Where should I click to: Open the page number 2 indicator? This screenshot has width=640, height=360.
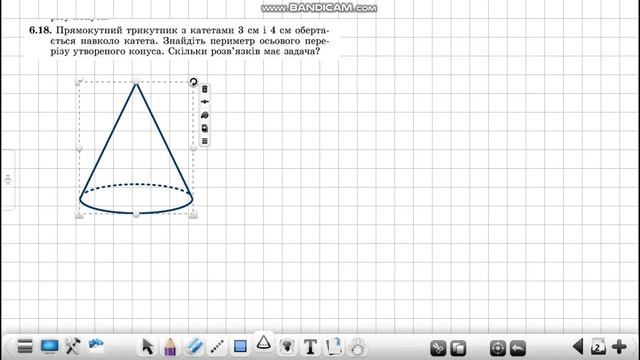click(x=598, y=347)
